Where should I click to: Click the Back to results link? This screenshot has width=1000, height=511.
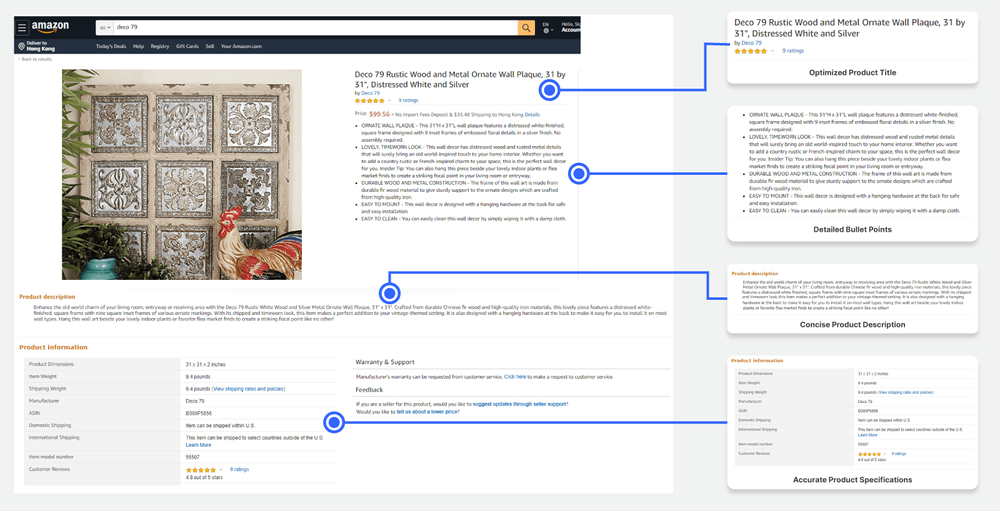point(36,59)
